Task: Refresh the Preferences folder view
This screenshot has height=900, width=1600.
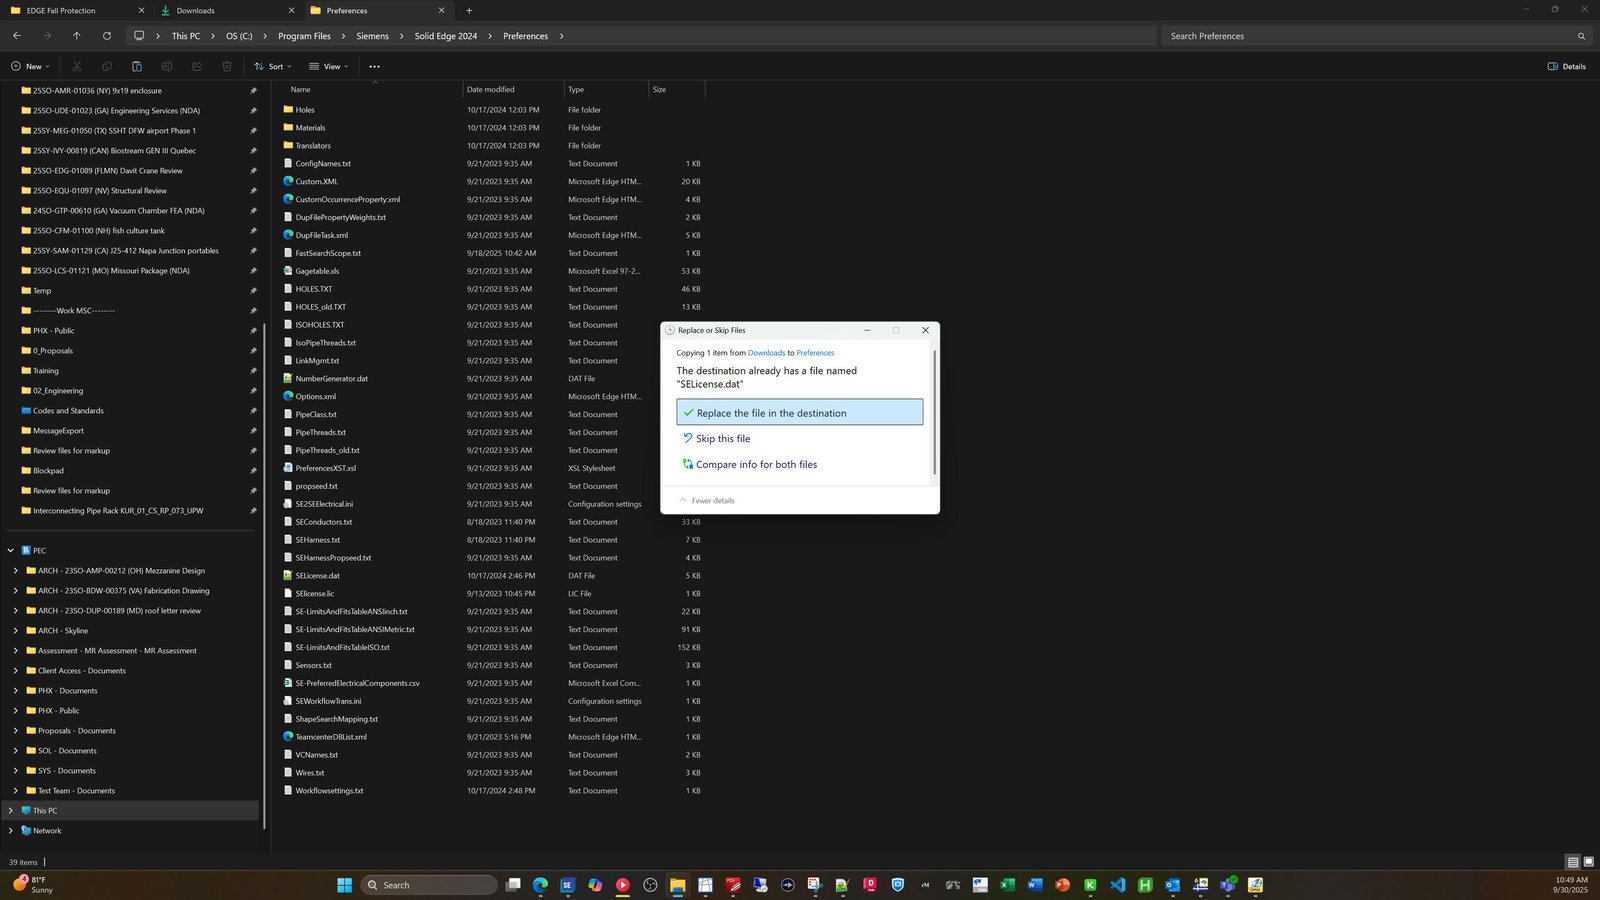Action: click(107, 36)
